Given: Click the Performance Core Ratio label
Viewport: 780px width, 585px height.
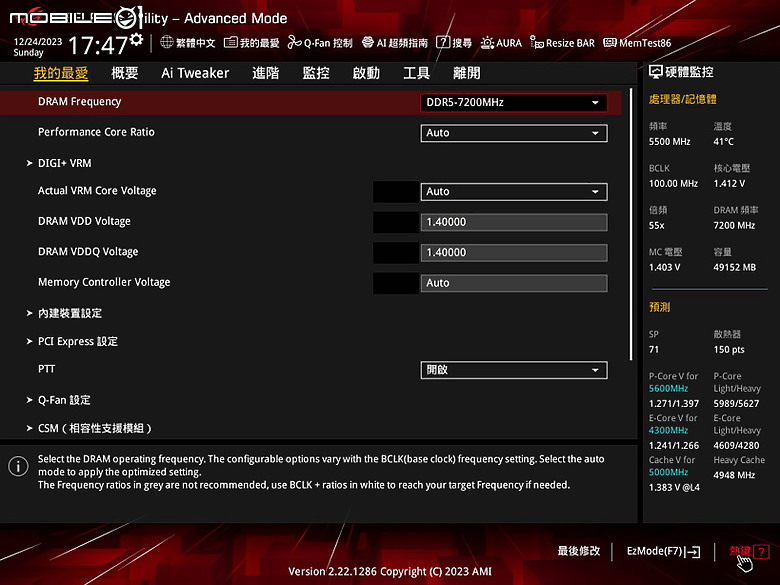Looking at the screenshot, I should [96, 132].
